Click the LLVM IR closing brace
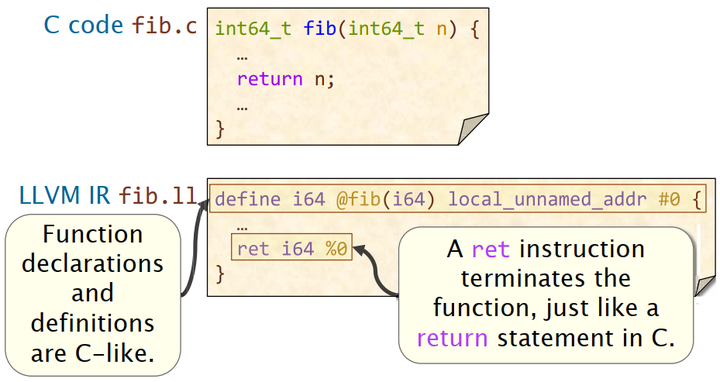 220,275
